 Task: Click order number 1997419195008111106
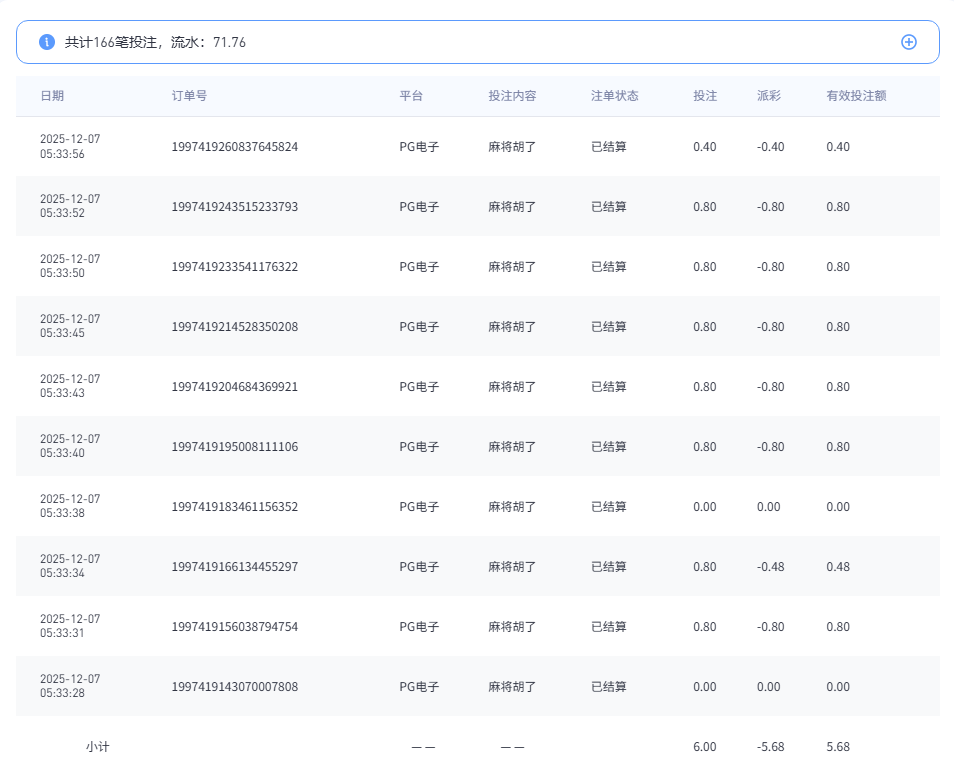[235, 447]
